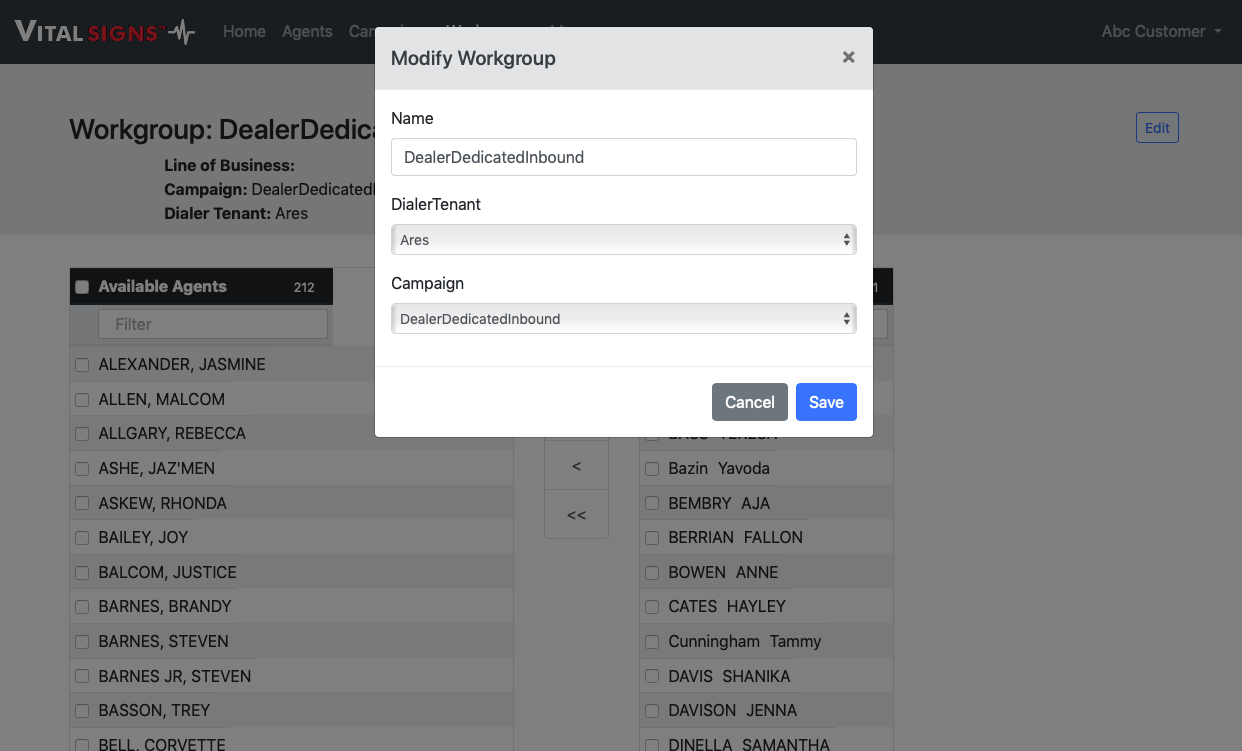The image size is (1242, 751).
Task: Click the double left arrow move-all button
Action: click(x=576, y=515)
